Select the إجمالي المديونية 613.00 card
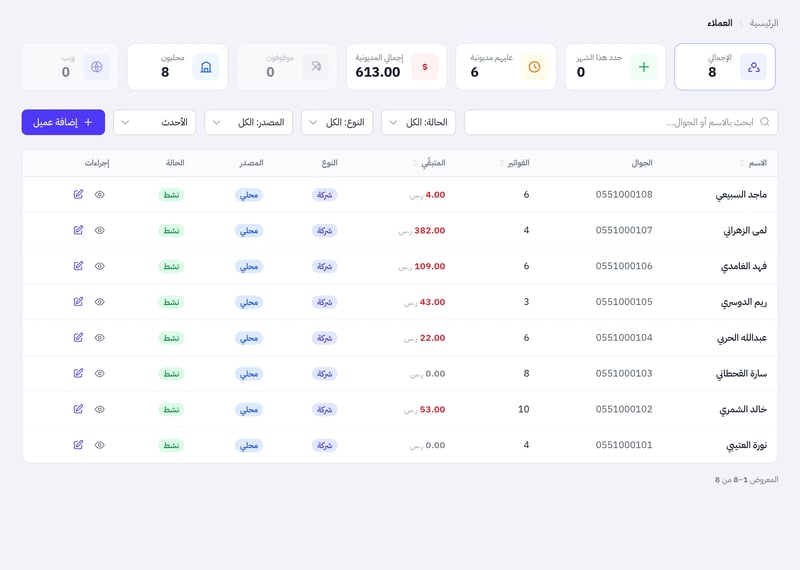 (396, 67)
